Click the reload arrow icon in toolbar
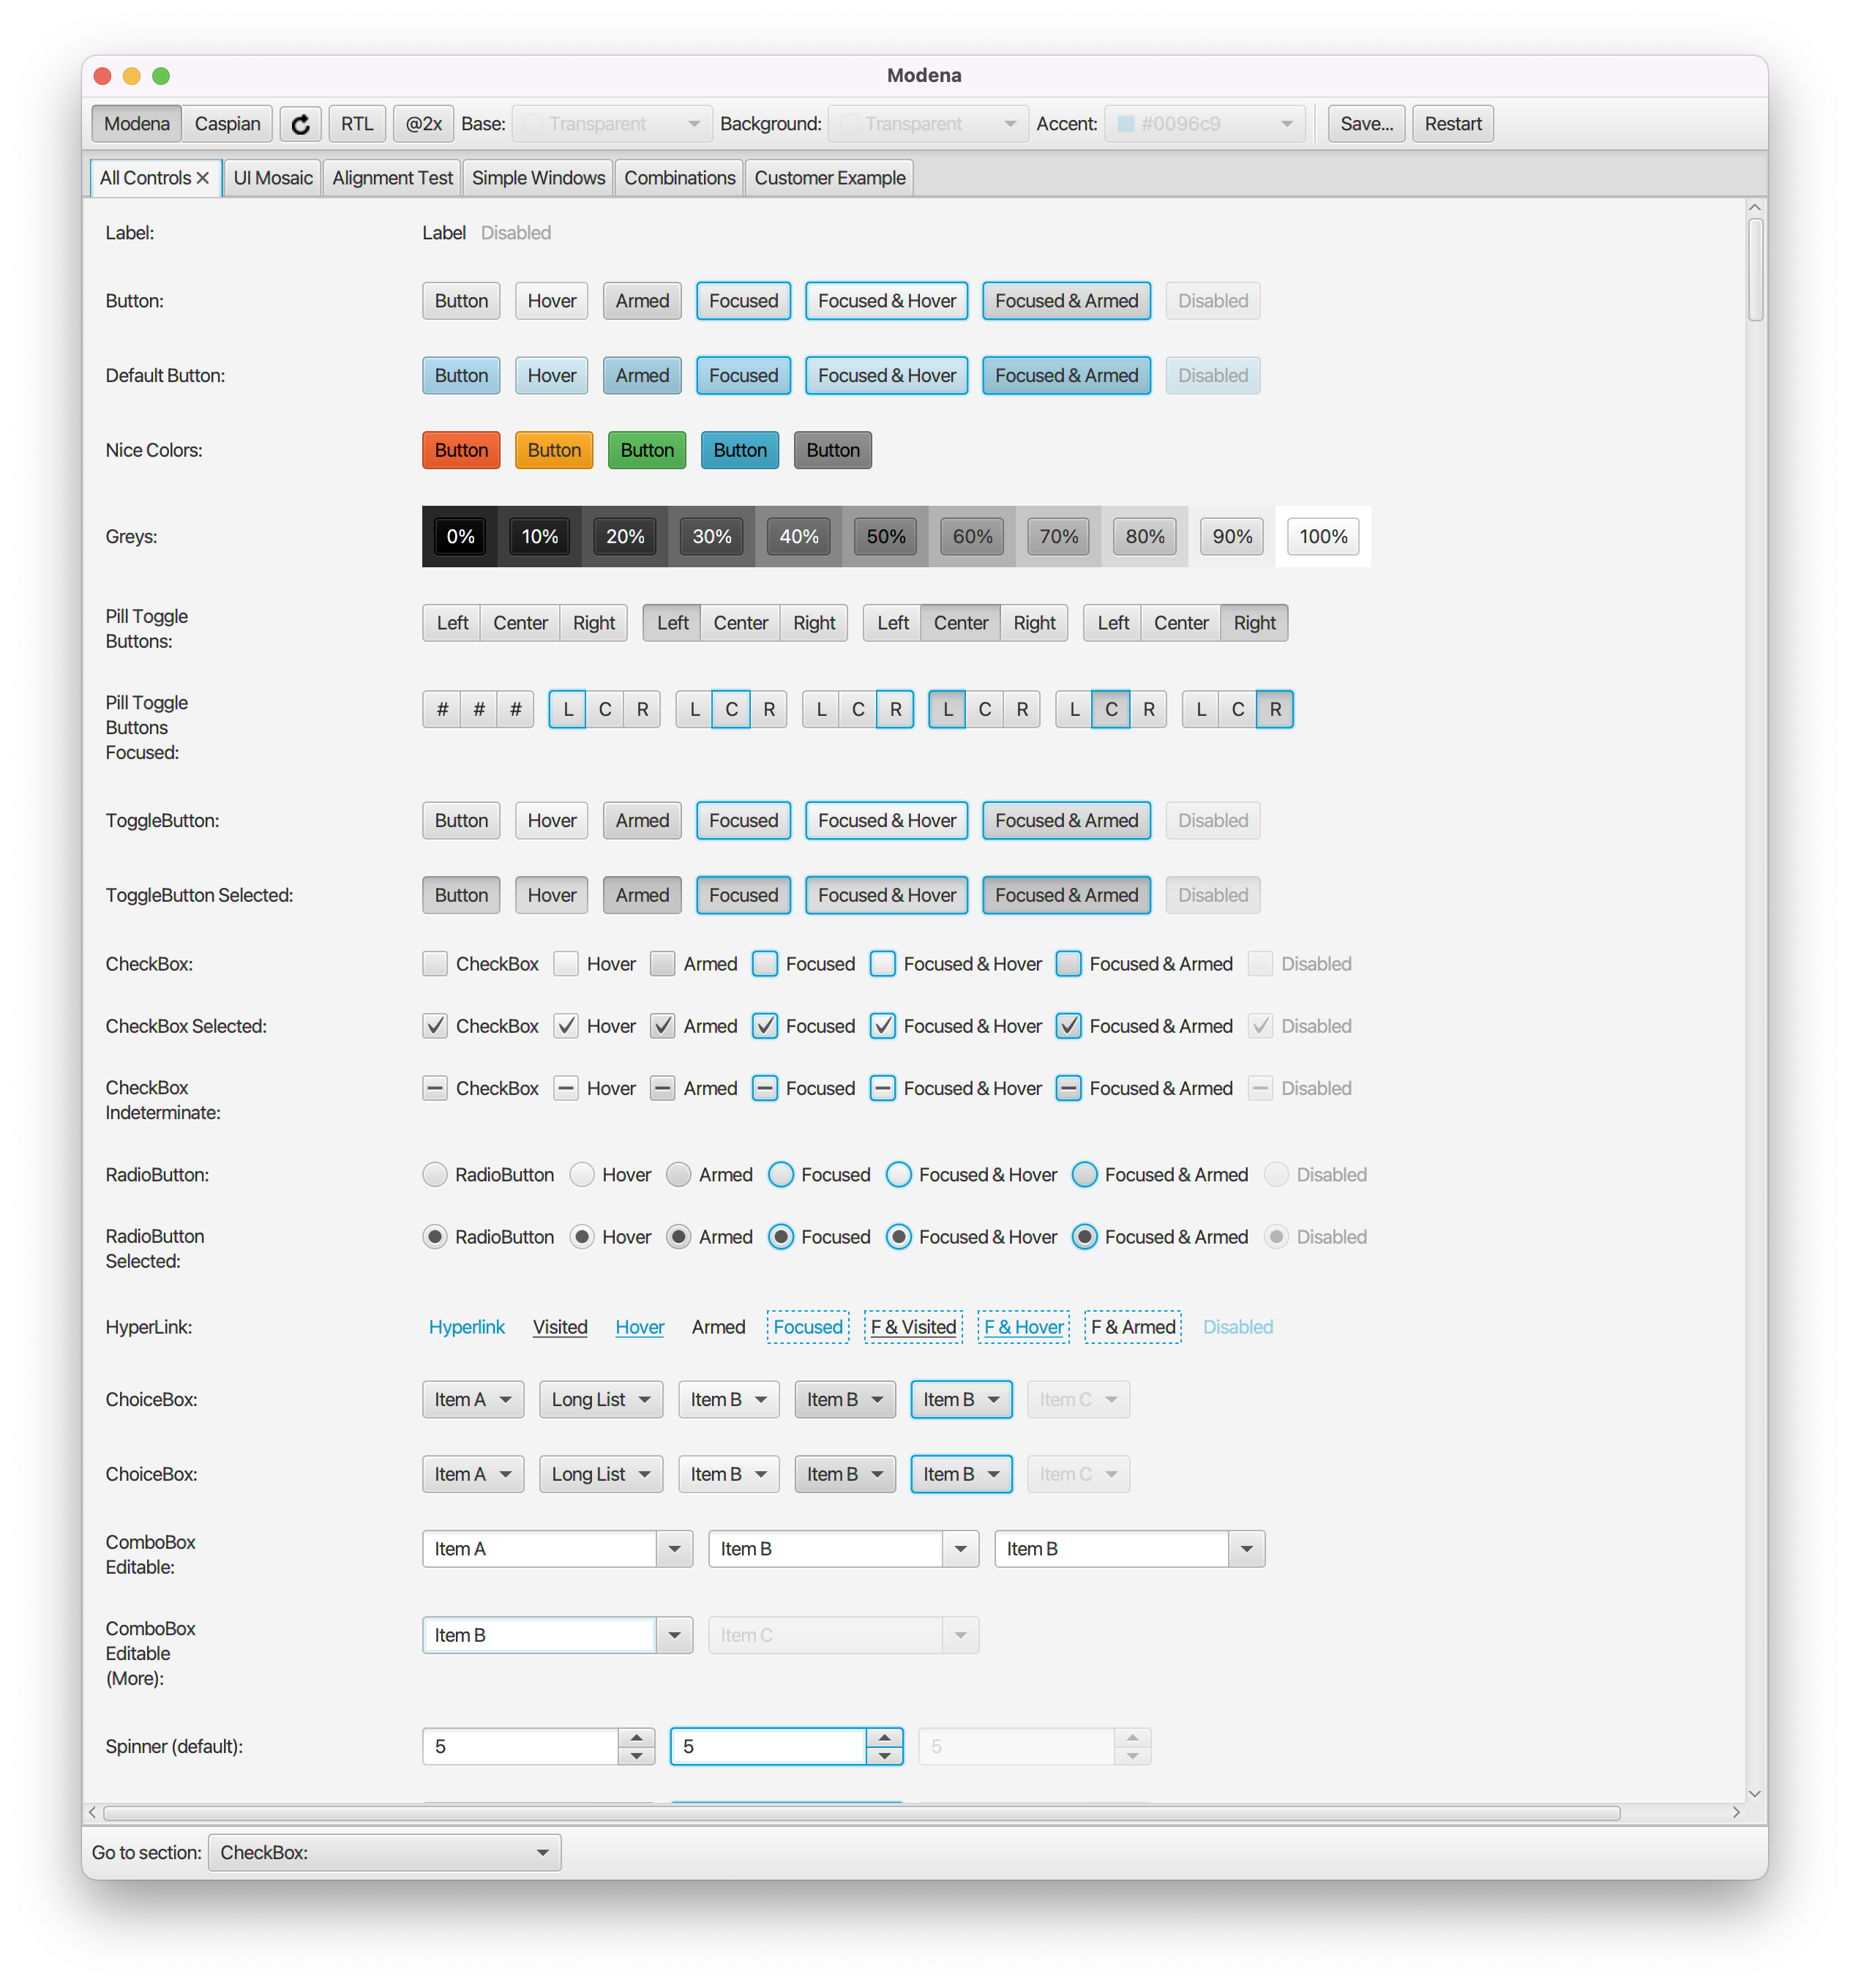This screenshot has width=1850, height=1988. [x=300, y=124]
